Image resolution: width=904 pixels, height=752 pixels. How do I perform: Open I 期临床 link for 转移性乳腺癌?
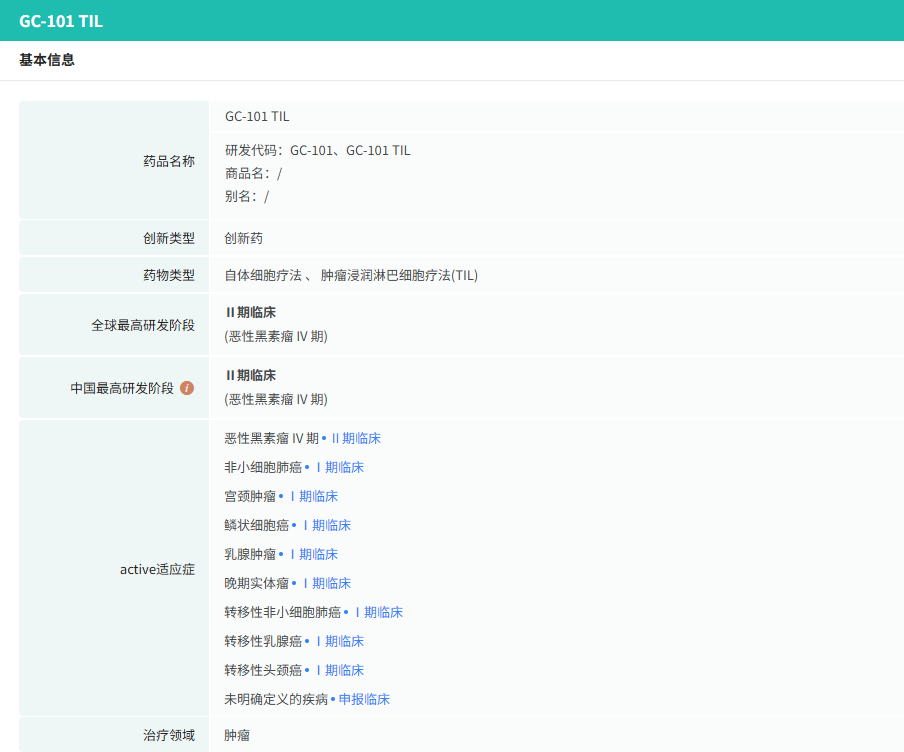click(x=339, y=641)
